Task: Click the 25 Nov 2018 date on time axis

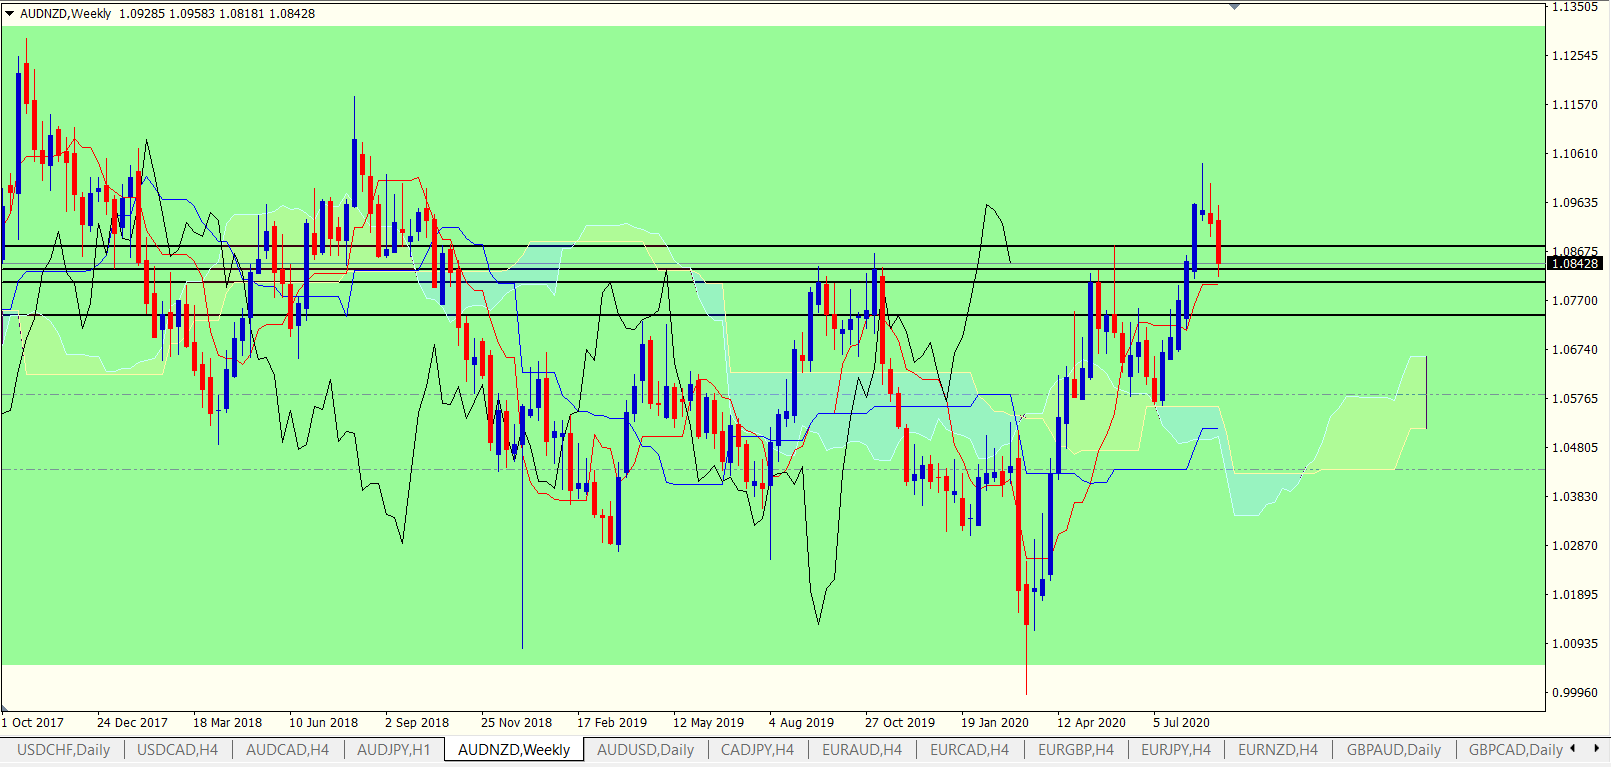Action: point(516,723)
